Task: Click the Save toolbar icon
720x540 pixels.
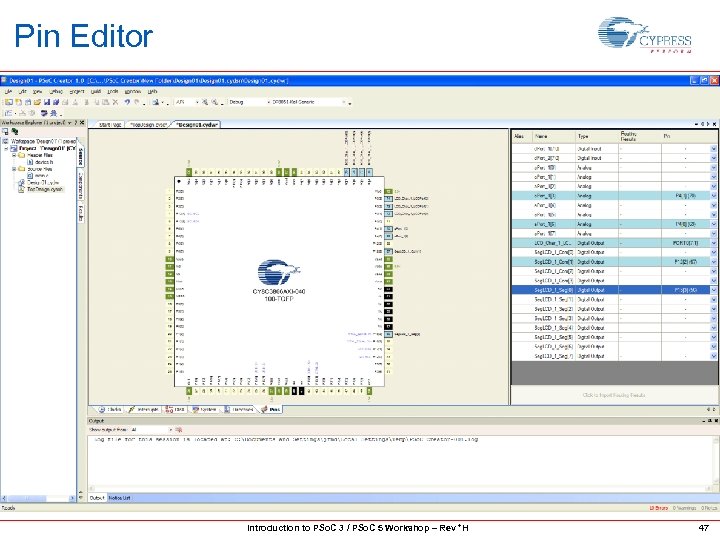Action: coord(47,102)
